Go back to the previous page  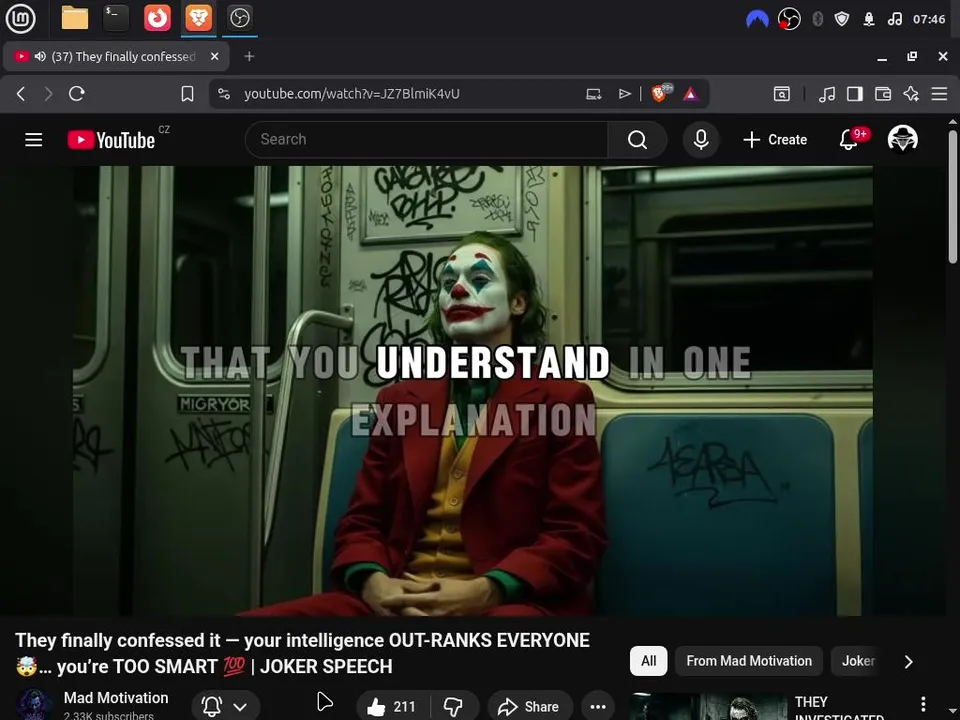click(21, 94)
